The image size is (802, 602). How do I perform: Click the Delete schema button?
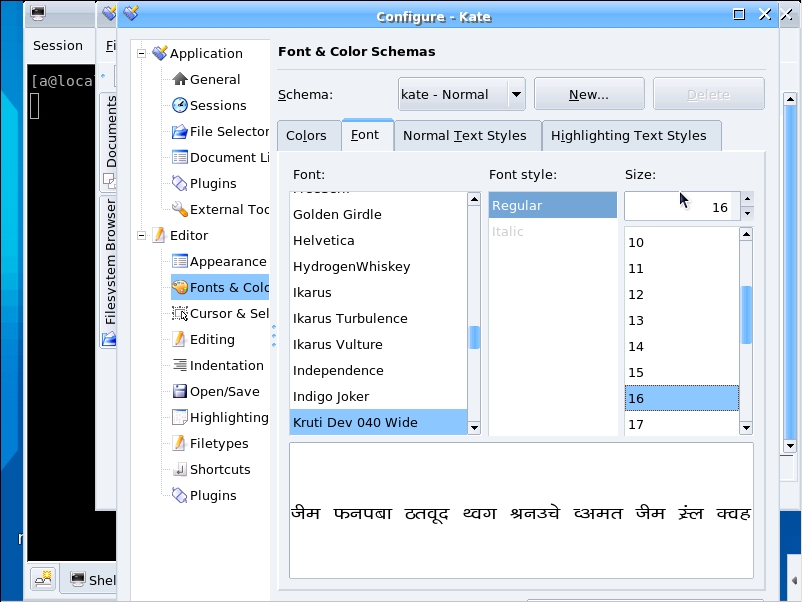[708, 94]
